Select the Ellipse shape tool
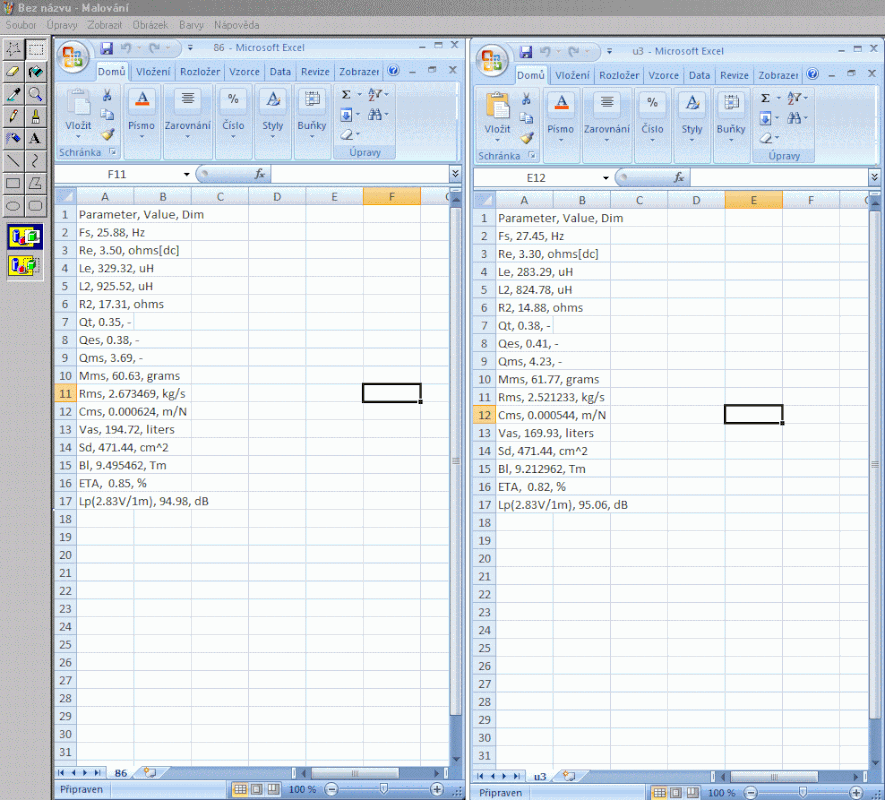The width and height of the screenshot is (885, 800). click(13, 206)
